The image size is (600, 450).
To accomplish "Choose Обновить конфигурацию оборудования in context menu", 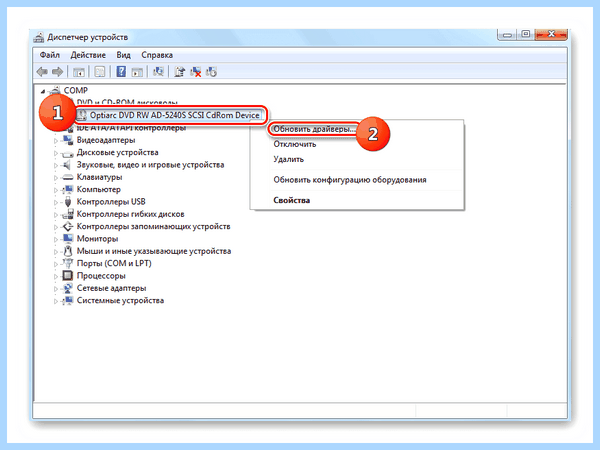I will (350, 180).
